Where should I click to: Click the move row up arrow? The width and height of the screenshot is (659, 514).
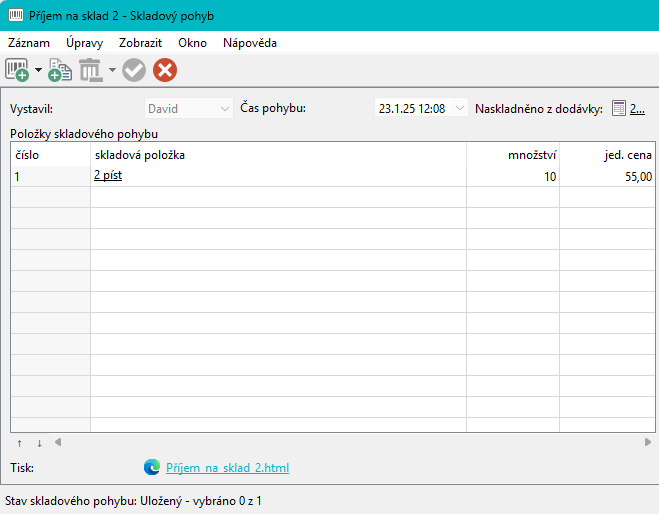point(20,442)
